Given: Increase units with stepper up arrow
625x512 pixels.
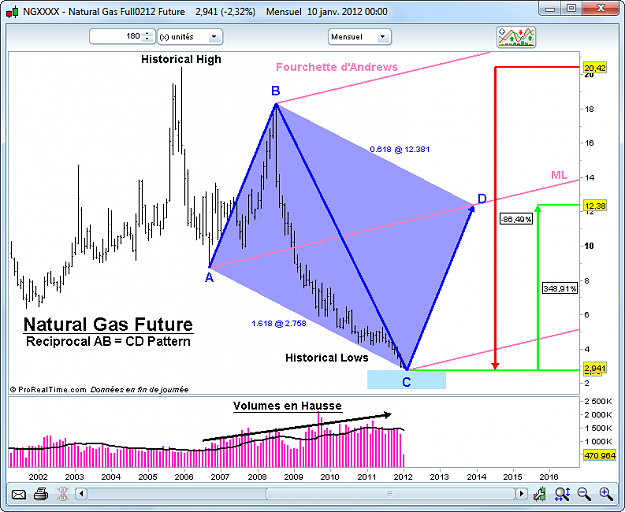Looking at the screenshot, I should pyautogui.click(x=147, y=34).
